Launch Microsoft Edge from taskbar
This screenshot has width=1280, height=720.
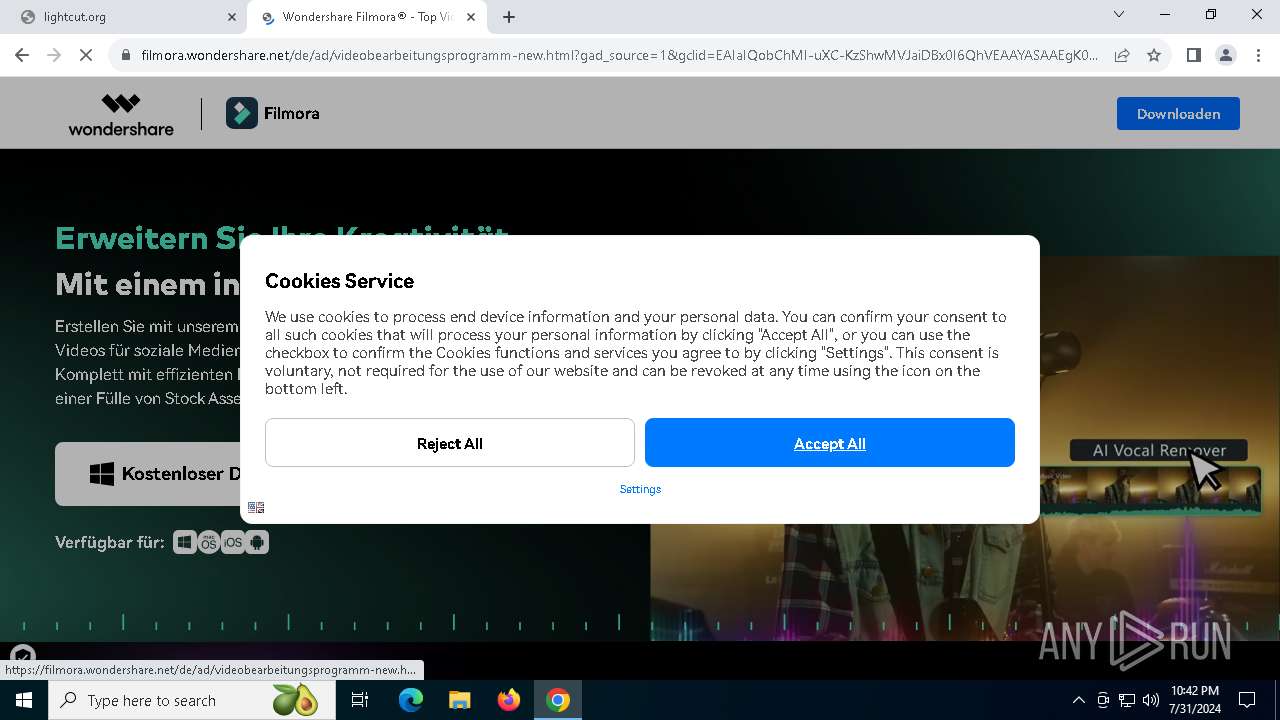(411, 700)
